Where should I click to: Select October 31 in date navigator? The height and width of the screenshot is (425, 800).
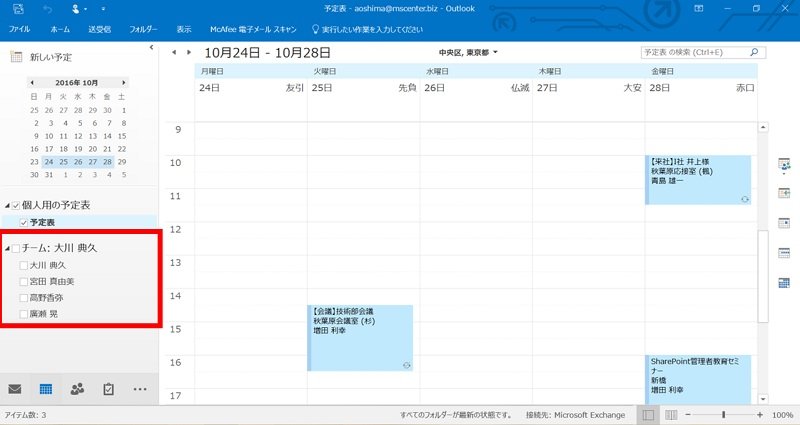coord(49,174)
